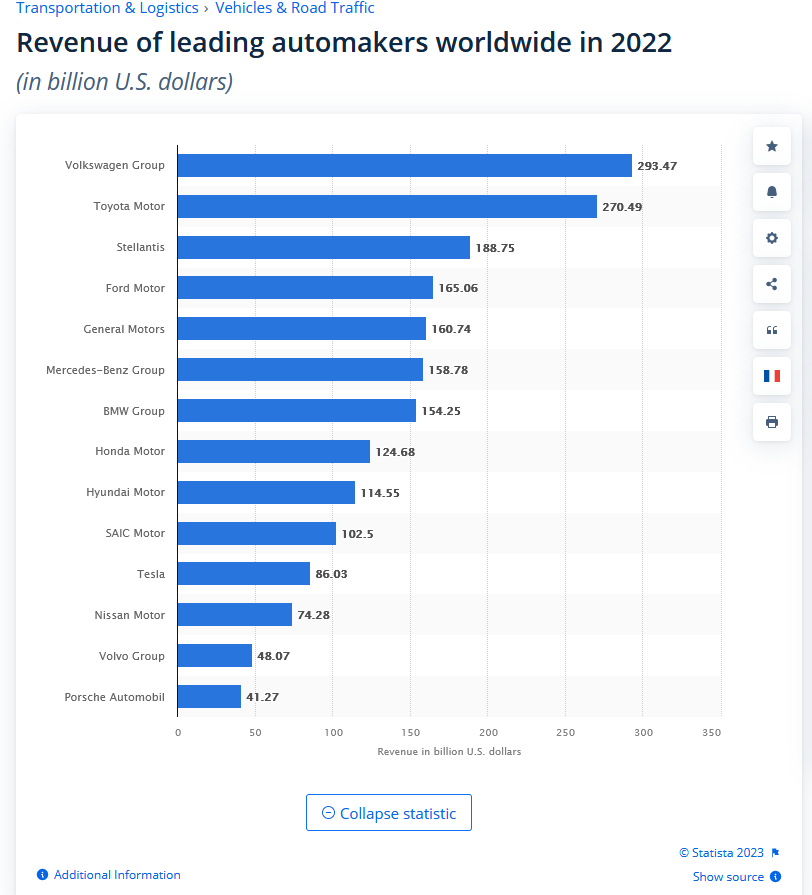Select the Tesla revenue bar
Image resolution: width=812 pixels, height=895 pixels.
point(244,574)
